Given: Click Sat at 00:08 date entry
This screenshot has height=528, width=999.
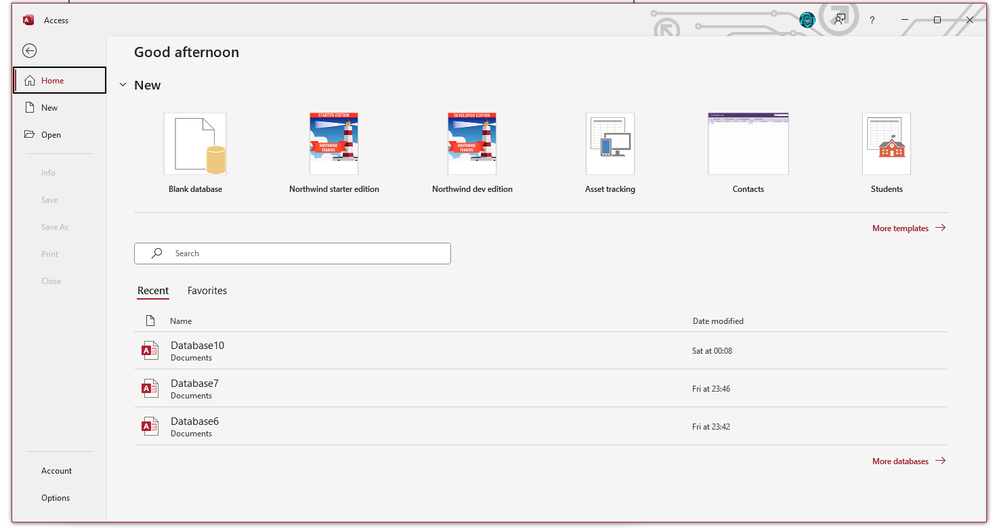Looking at the screenshot, I should [712, 351].
